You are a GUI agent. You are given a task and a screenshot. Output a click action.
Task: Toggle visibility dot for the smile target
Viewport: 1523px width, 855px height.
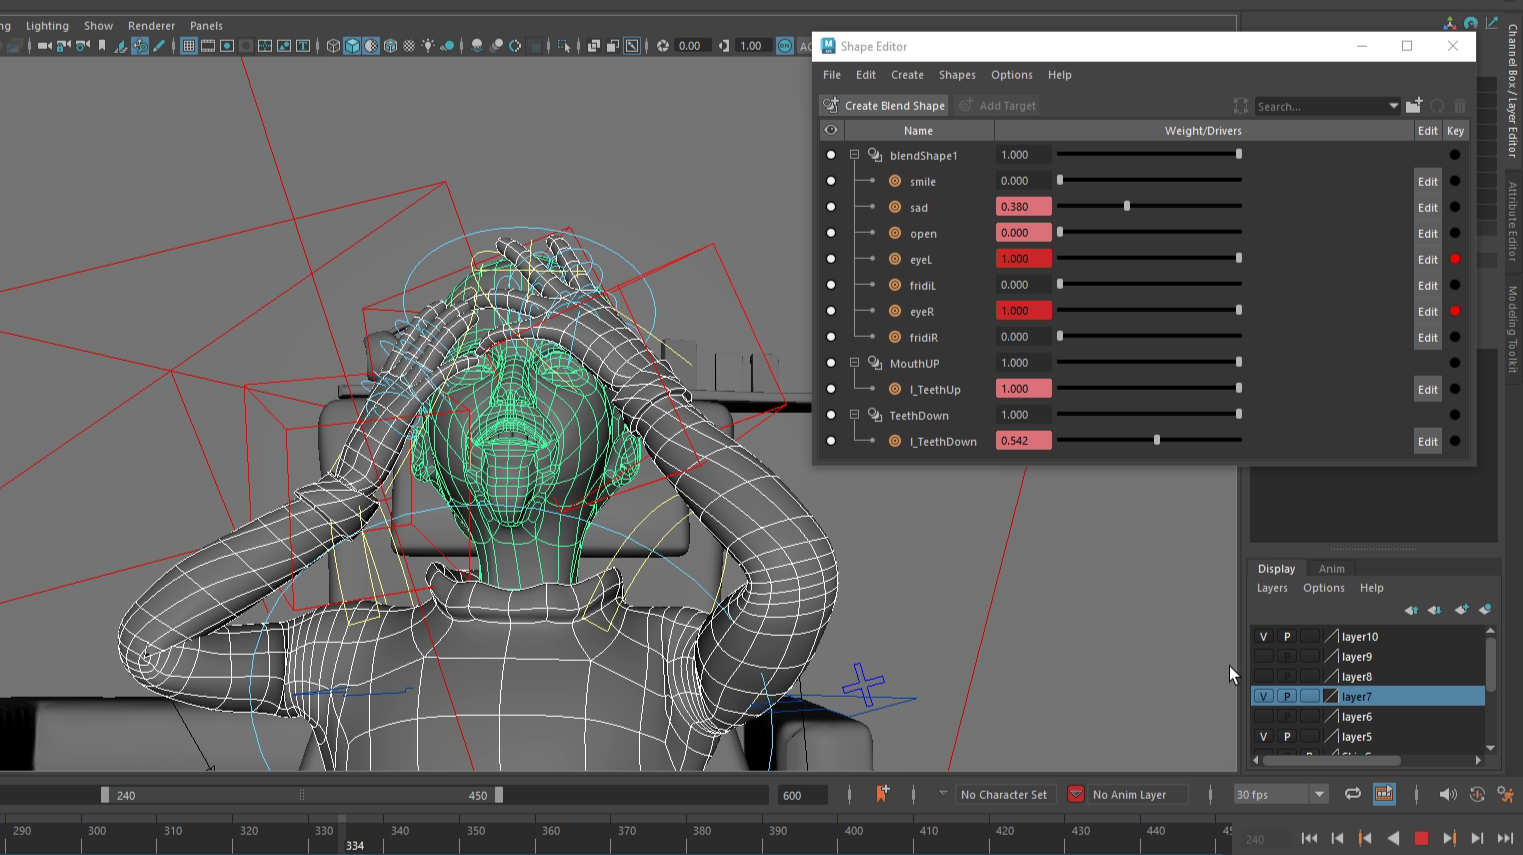[x=830, y=181]
